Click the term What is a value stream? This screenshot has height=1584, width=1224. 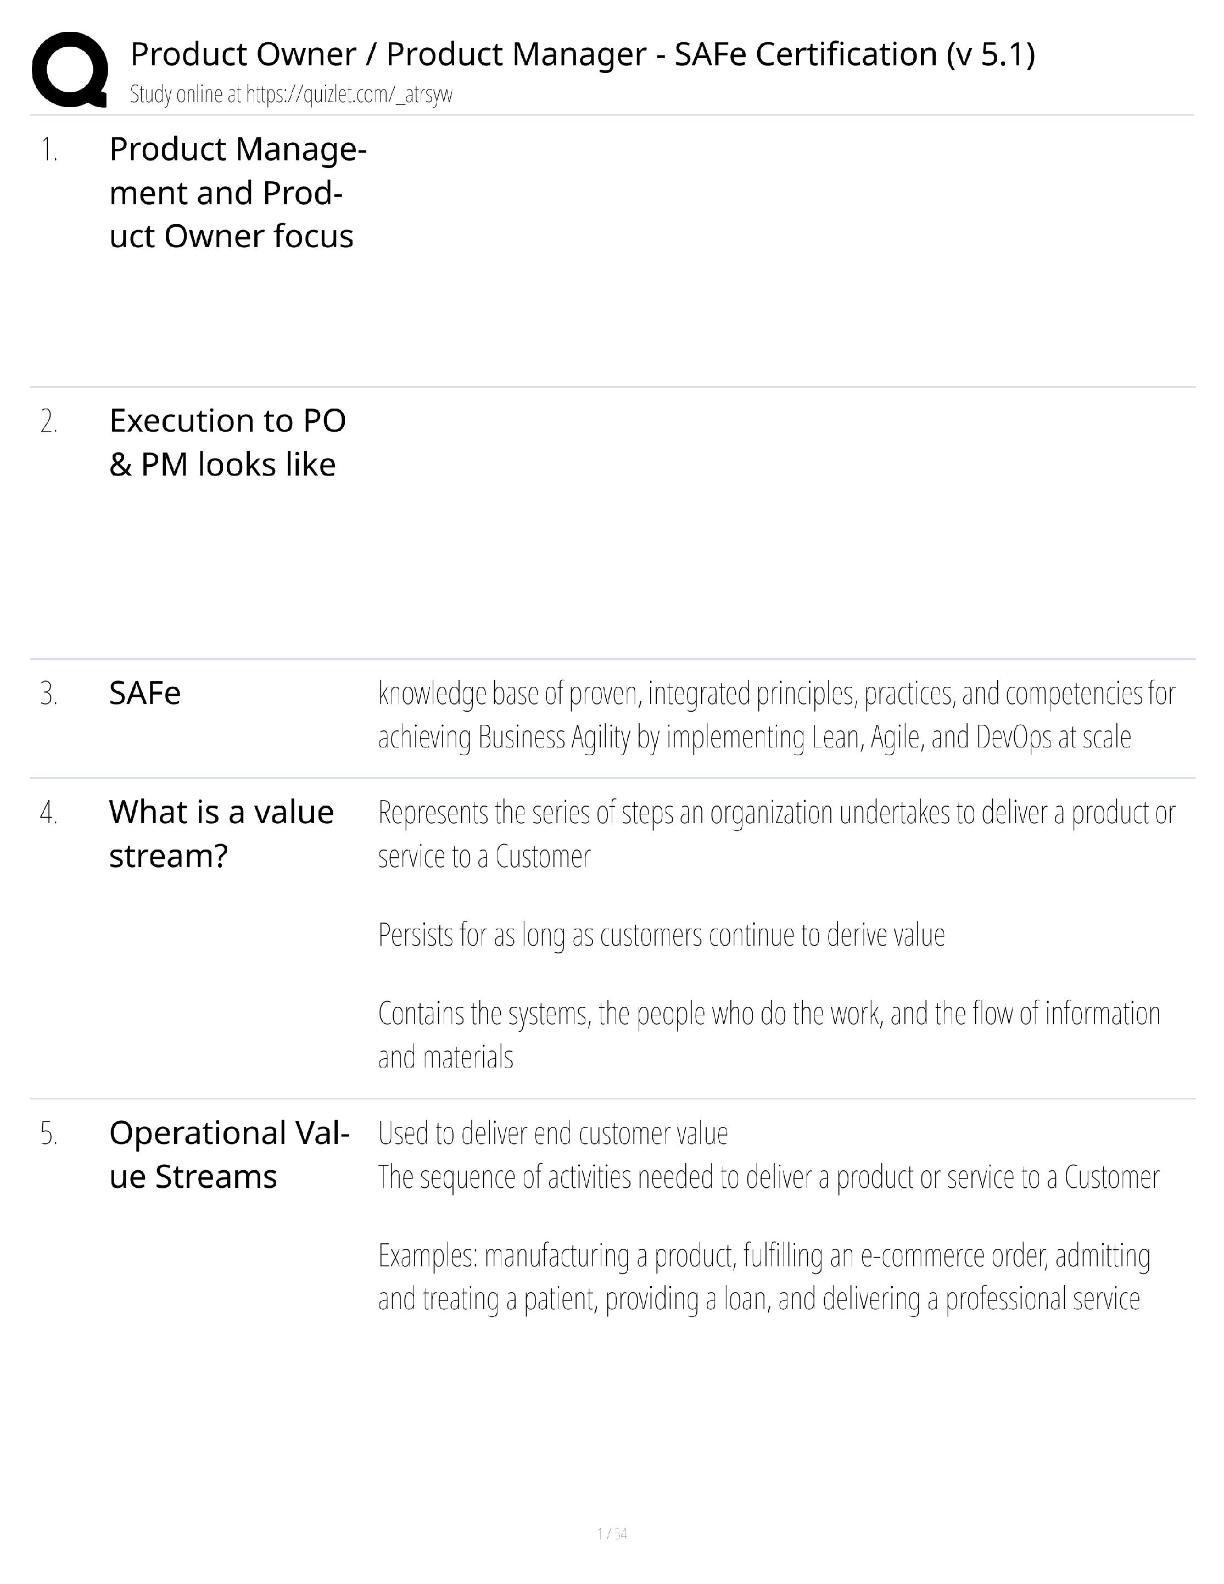[221, 833]
